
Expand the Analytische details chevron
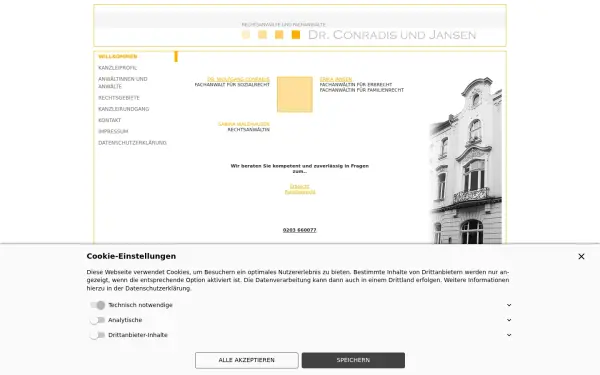(509, 320)
